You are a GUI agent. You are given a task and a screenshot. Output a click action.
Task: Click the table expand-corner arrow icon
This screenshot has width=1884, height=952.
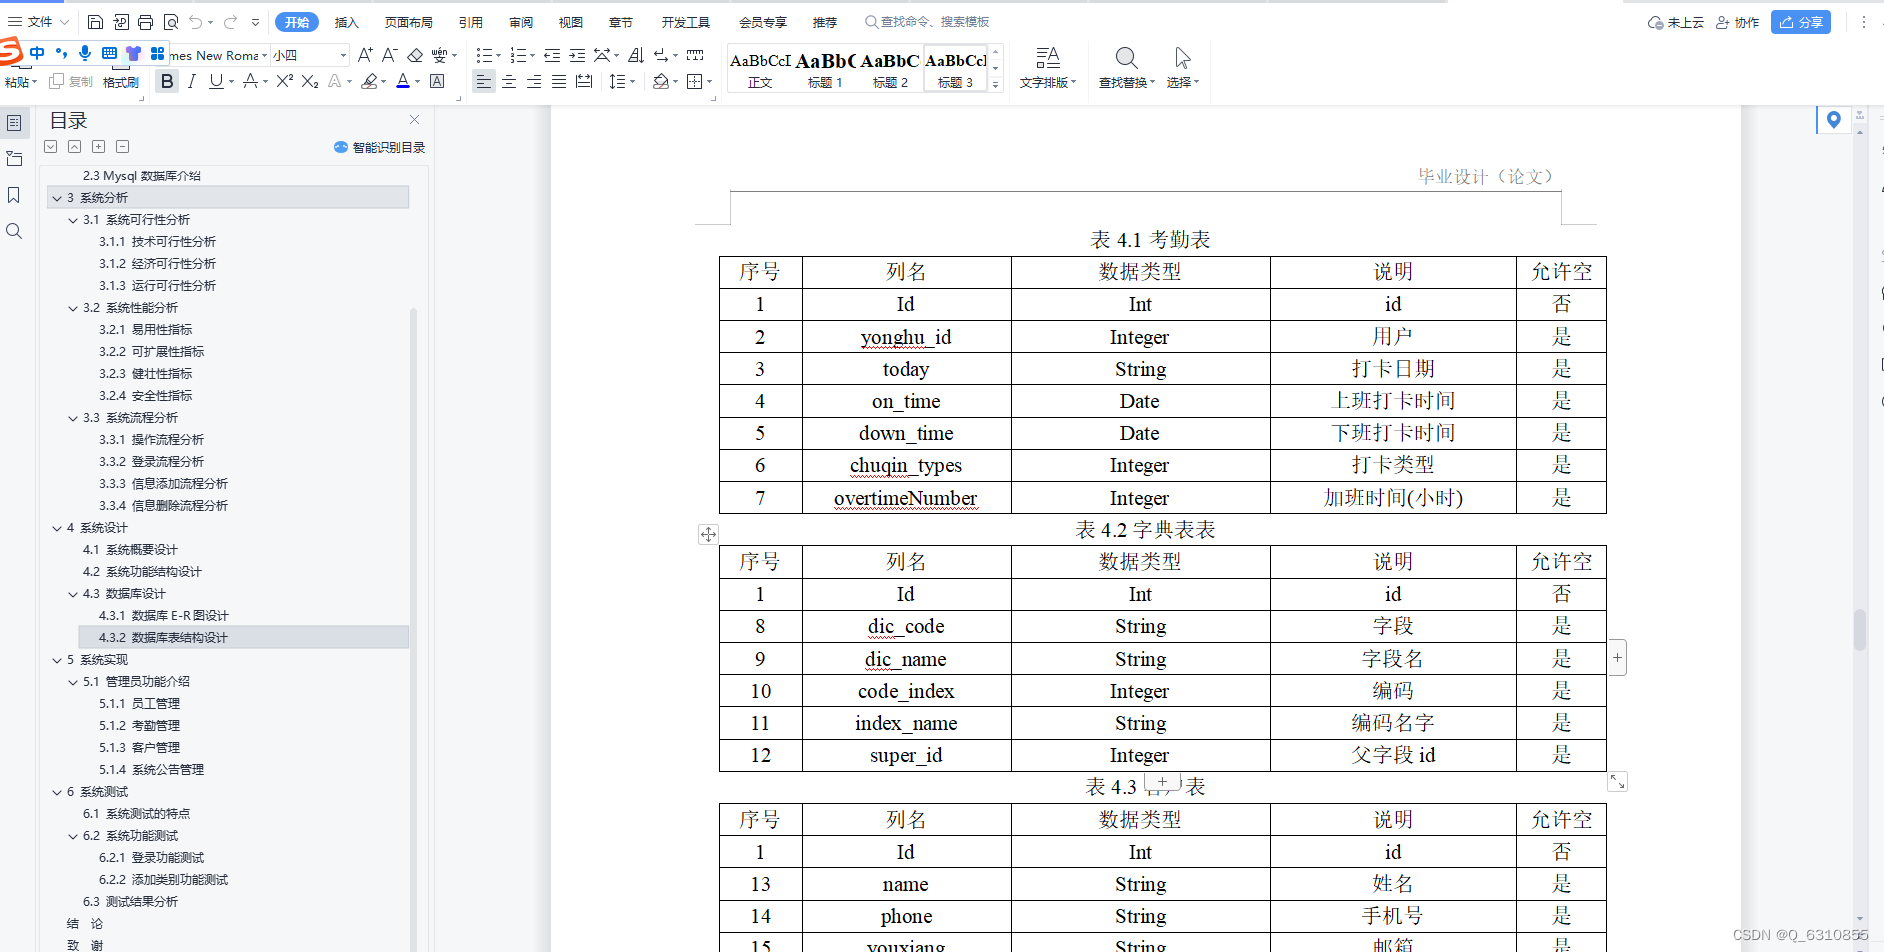1617,782
